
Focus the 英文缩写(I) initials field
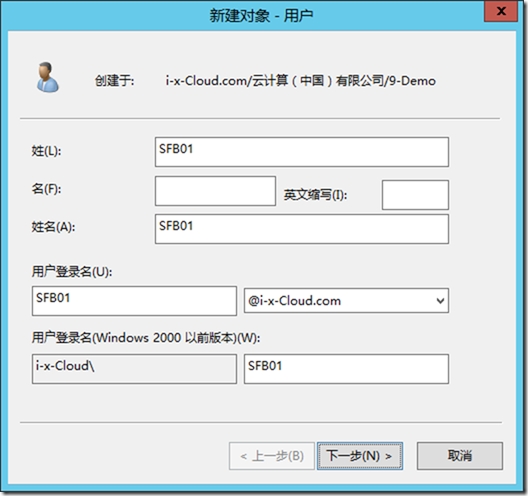click(x=415, y=195)
